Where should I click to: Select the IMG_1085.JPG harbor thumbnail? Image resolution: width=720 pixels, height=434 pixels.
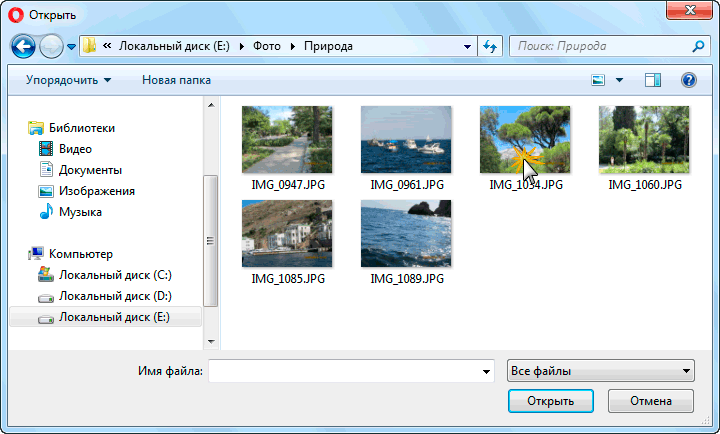[x=287, y=233]
